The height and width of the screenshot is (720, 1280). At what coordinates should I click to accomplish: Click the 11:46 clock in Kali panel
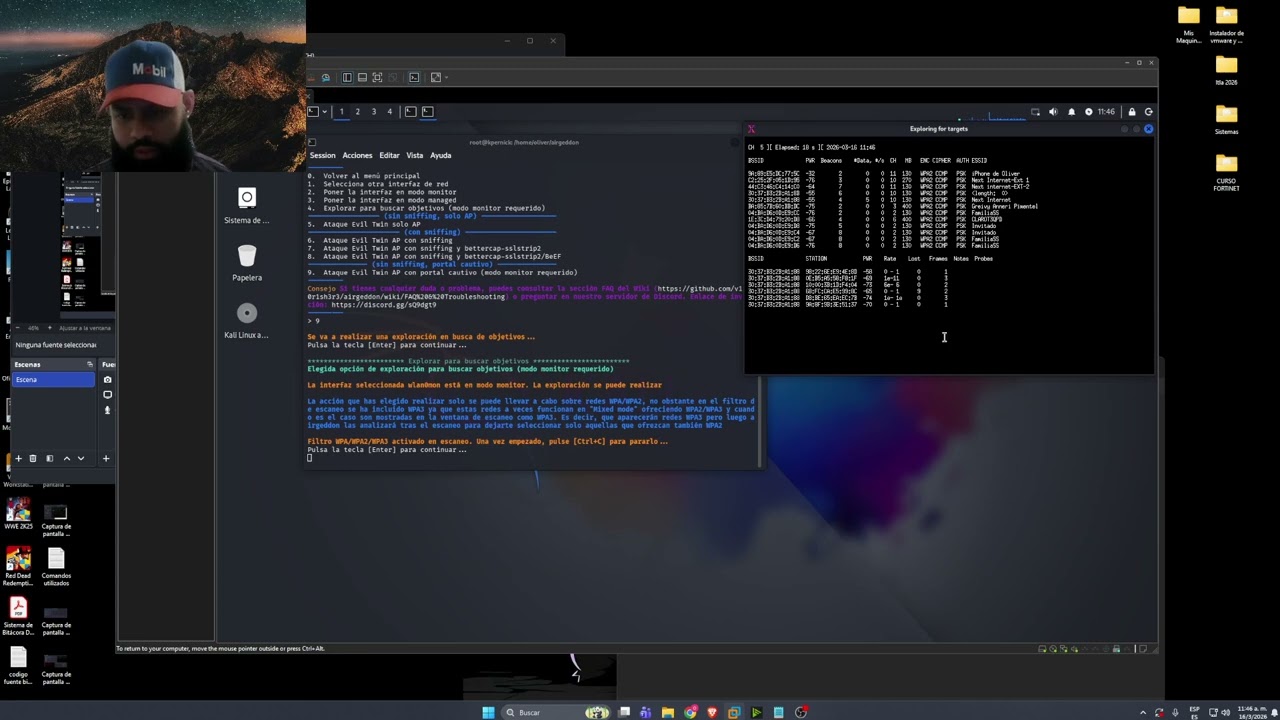(x=1105, y=112)
